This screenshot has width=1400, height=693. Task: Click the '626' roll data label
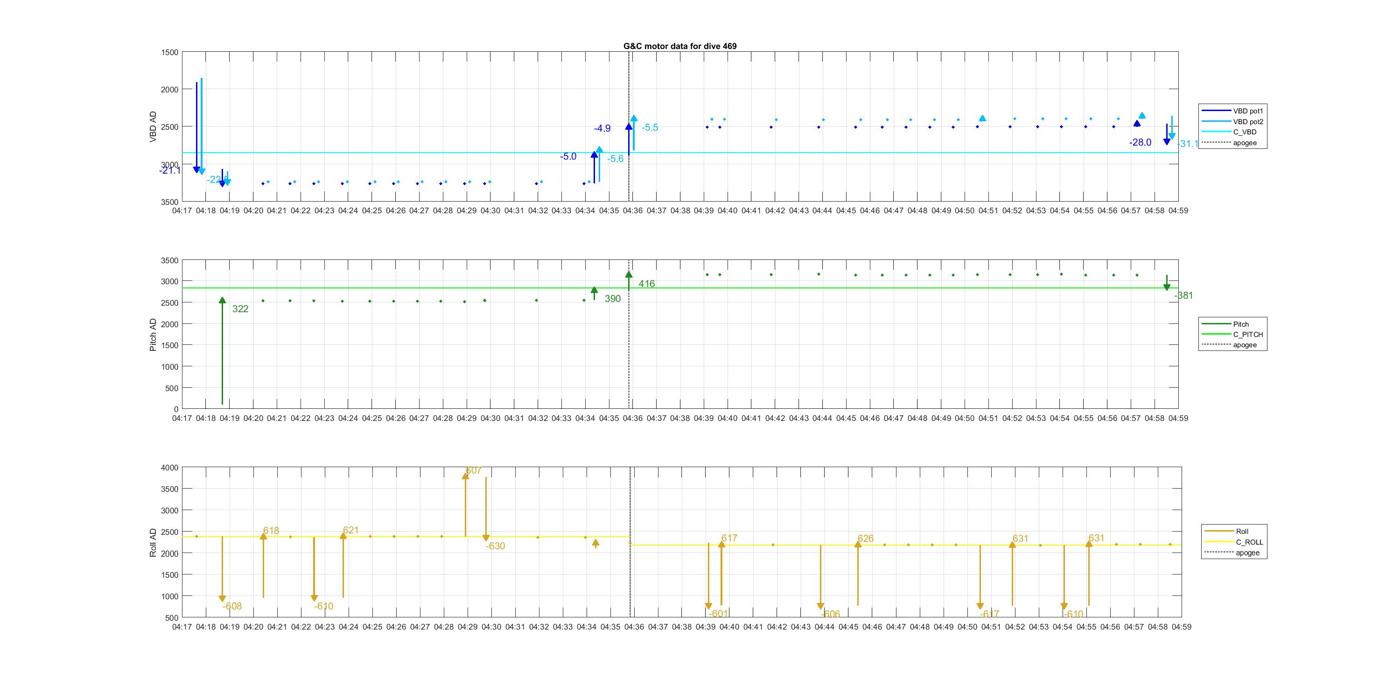tap(865, 538)
